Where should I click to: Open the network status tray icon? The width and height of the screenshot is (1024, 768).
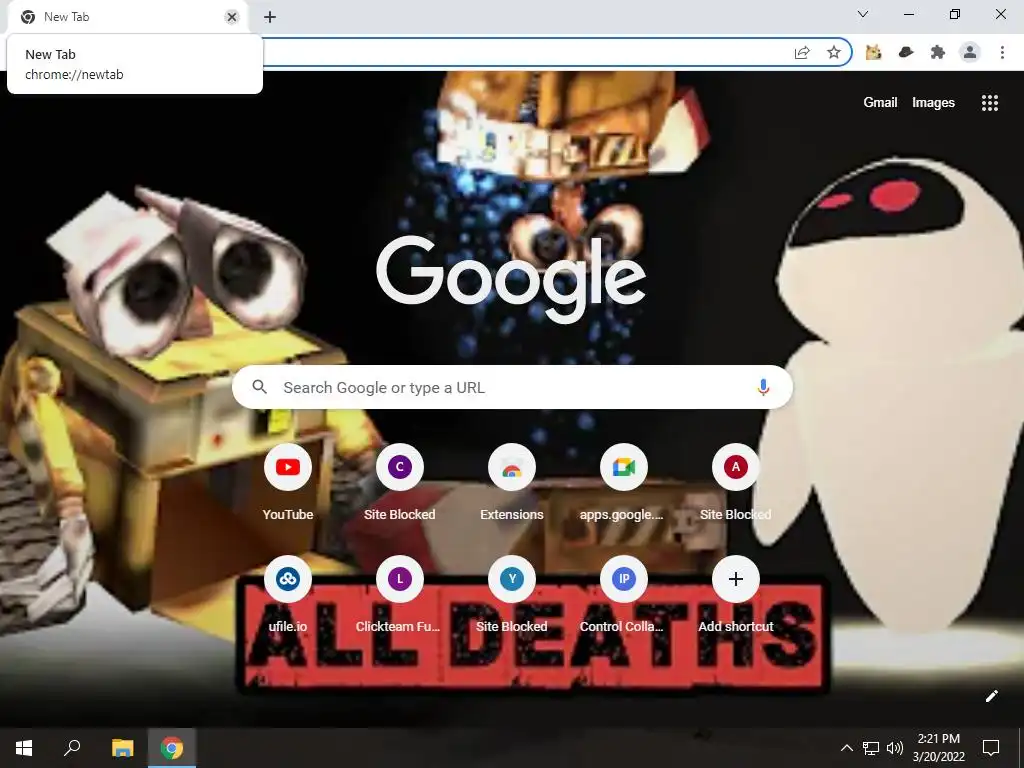point(871,748)
